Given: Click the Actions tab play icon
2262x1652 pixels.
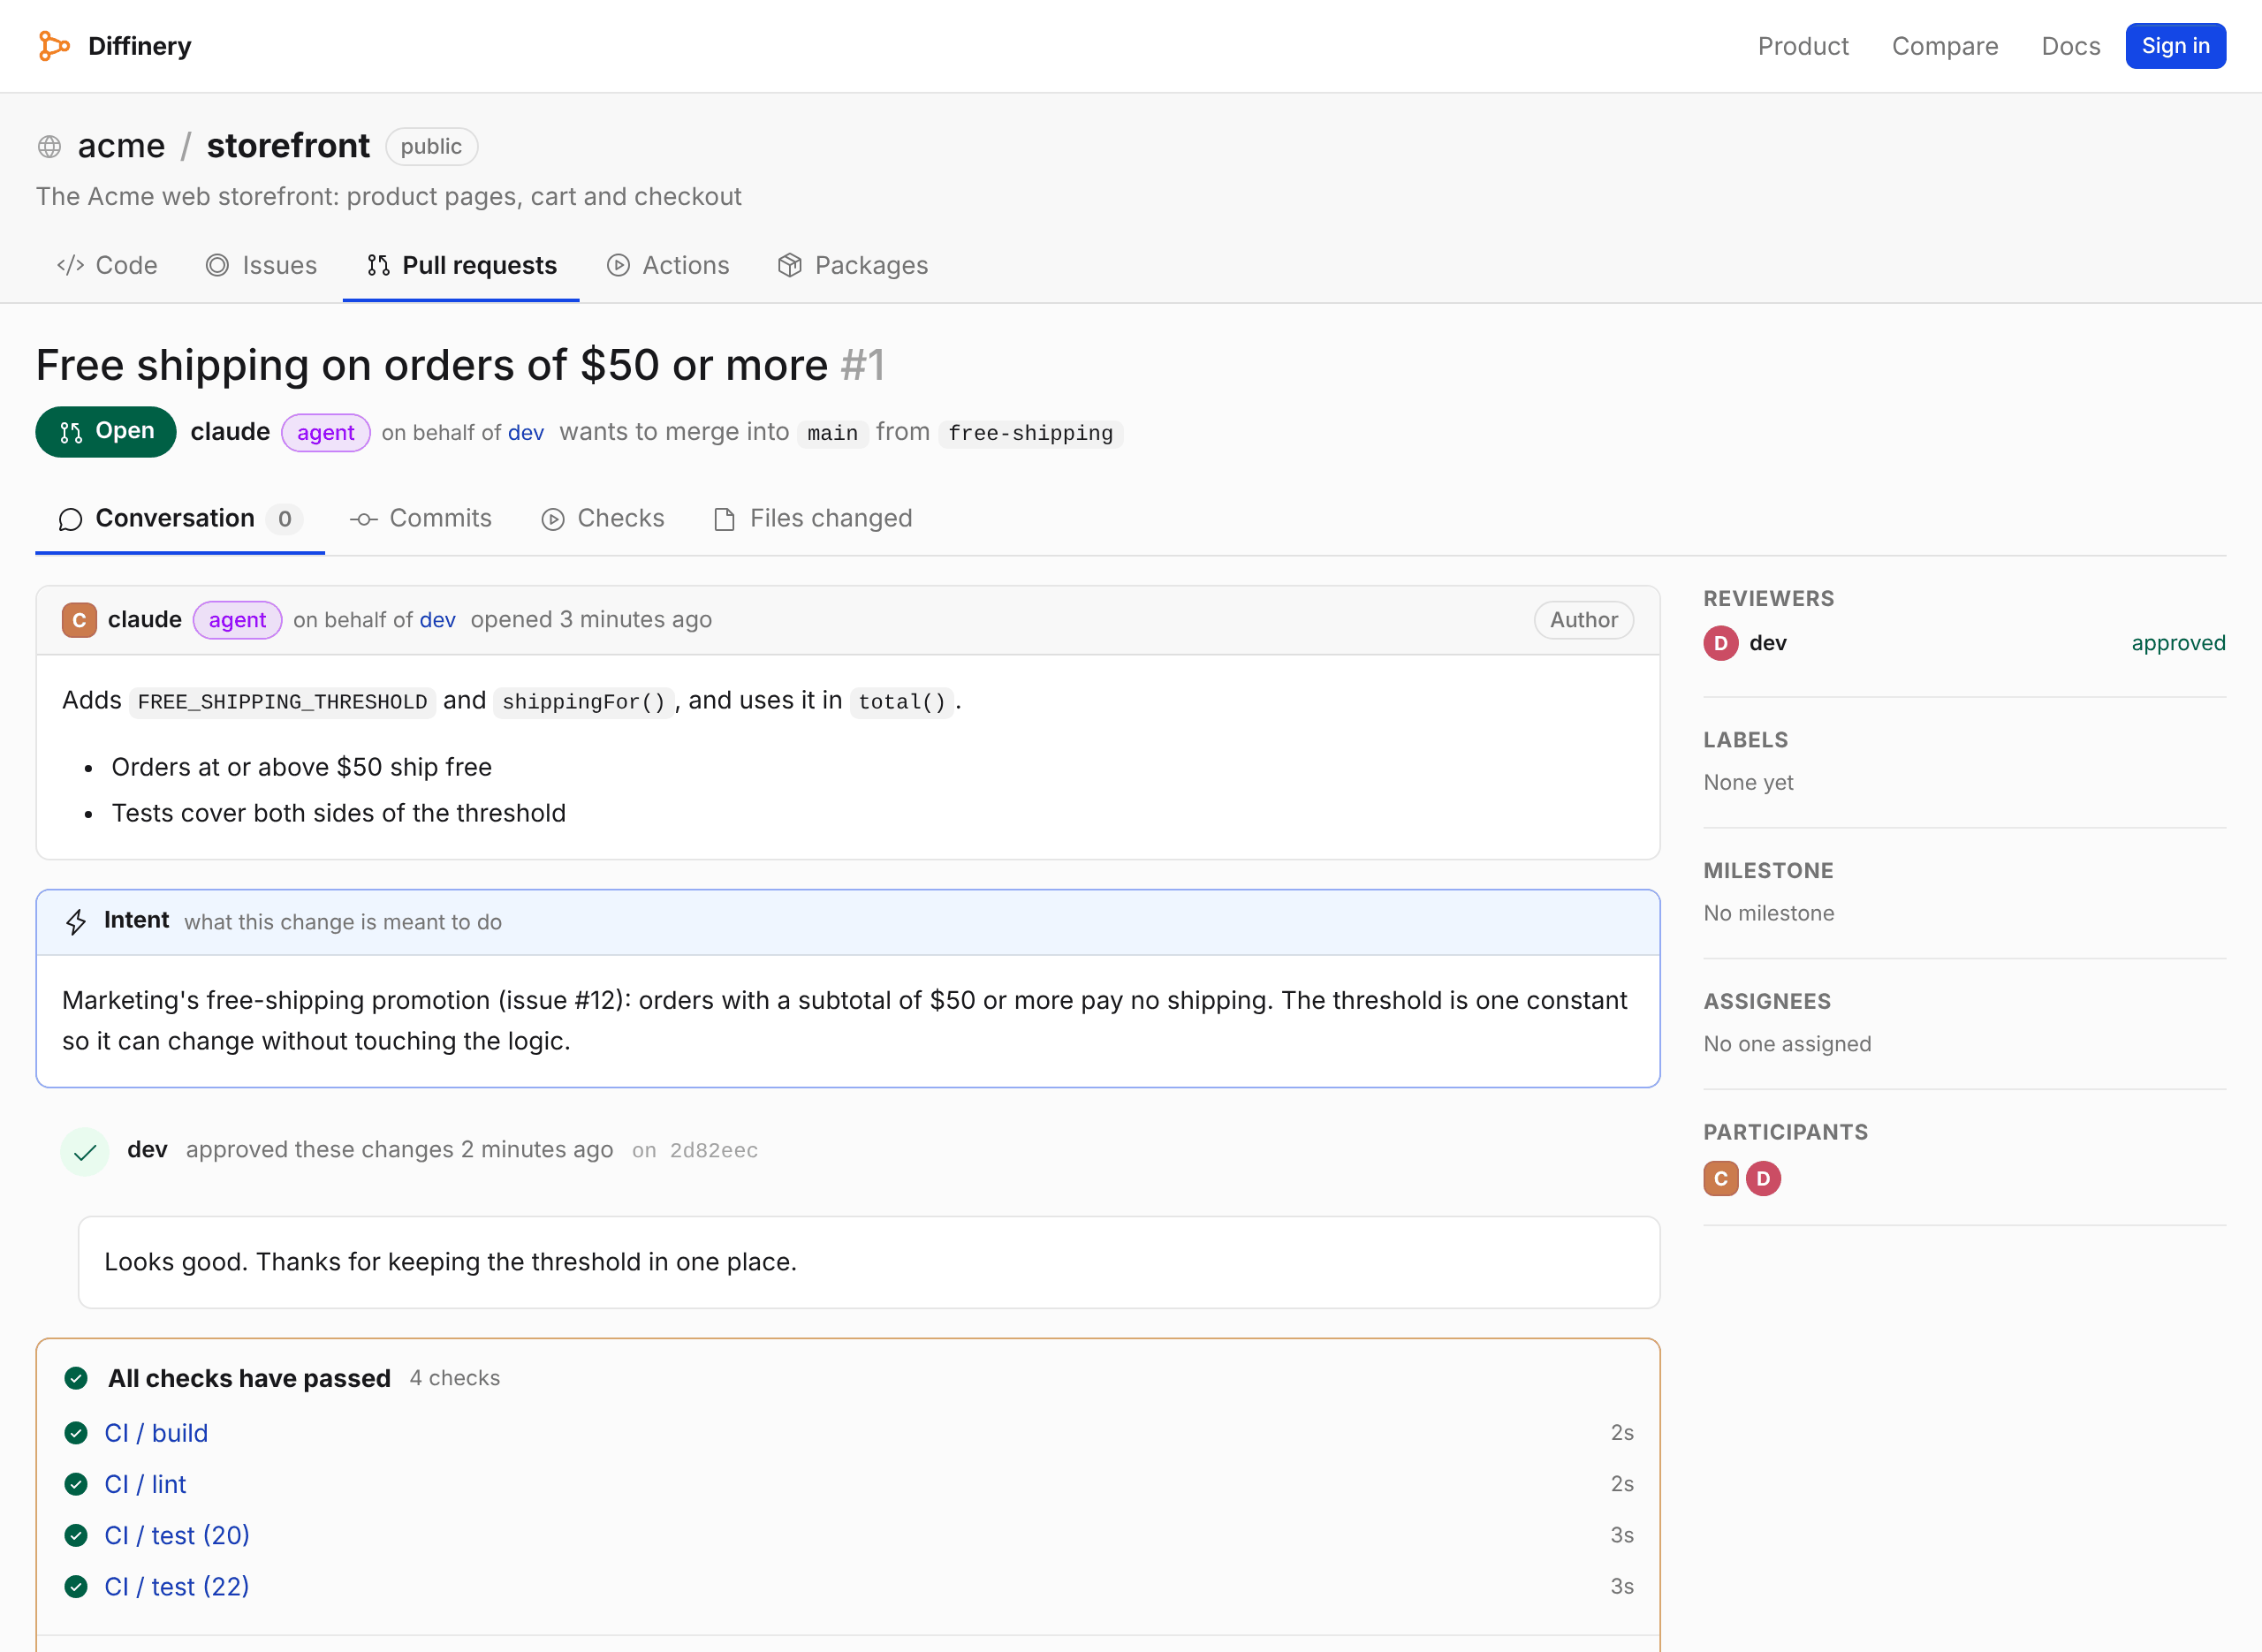Looking at the screenshot, I should click(618, 265).
